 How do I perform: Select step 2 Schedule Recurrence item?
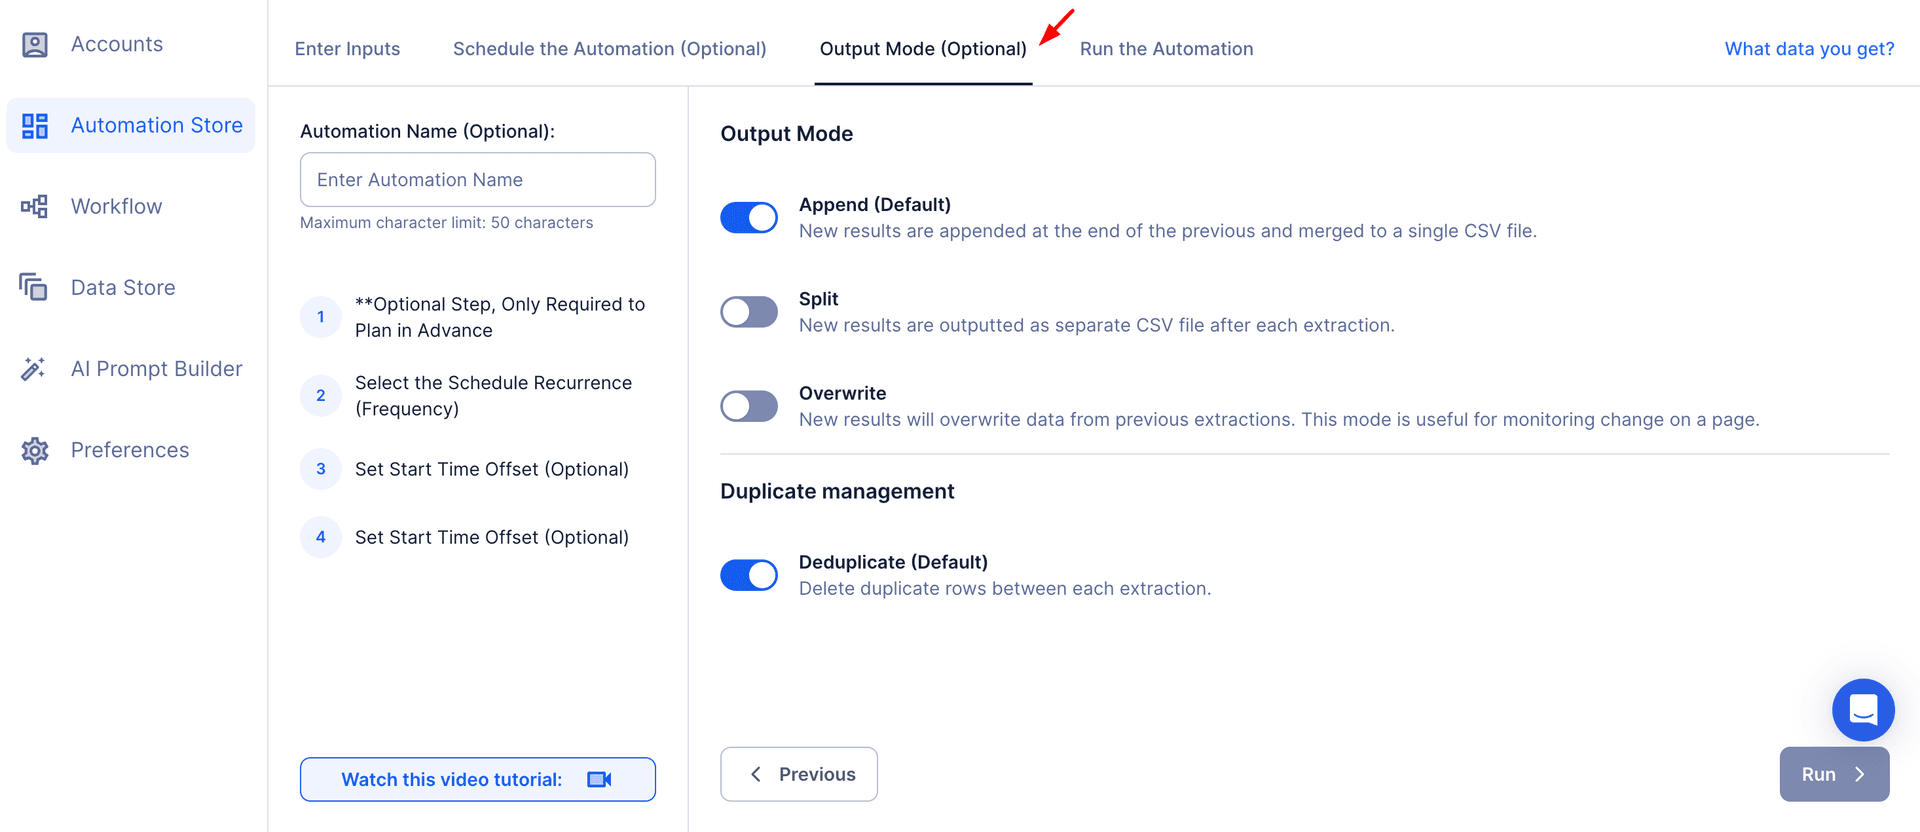pos(493,396)
